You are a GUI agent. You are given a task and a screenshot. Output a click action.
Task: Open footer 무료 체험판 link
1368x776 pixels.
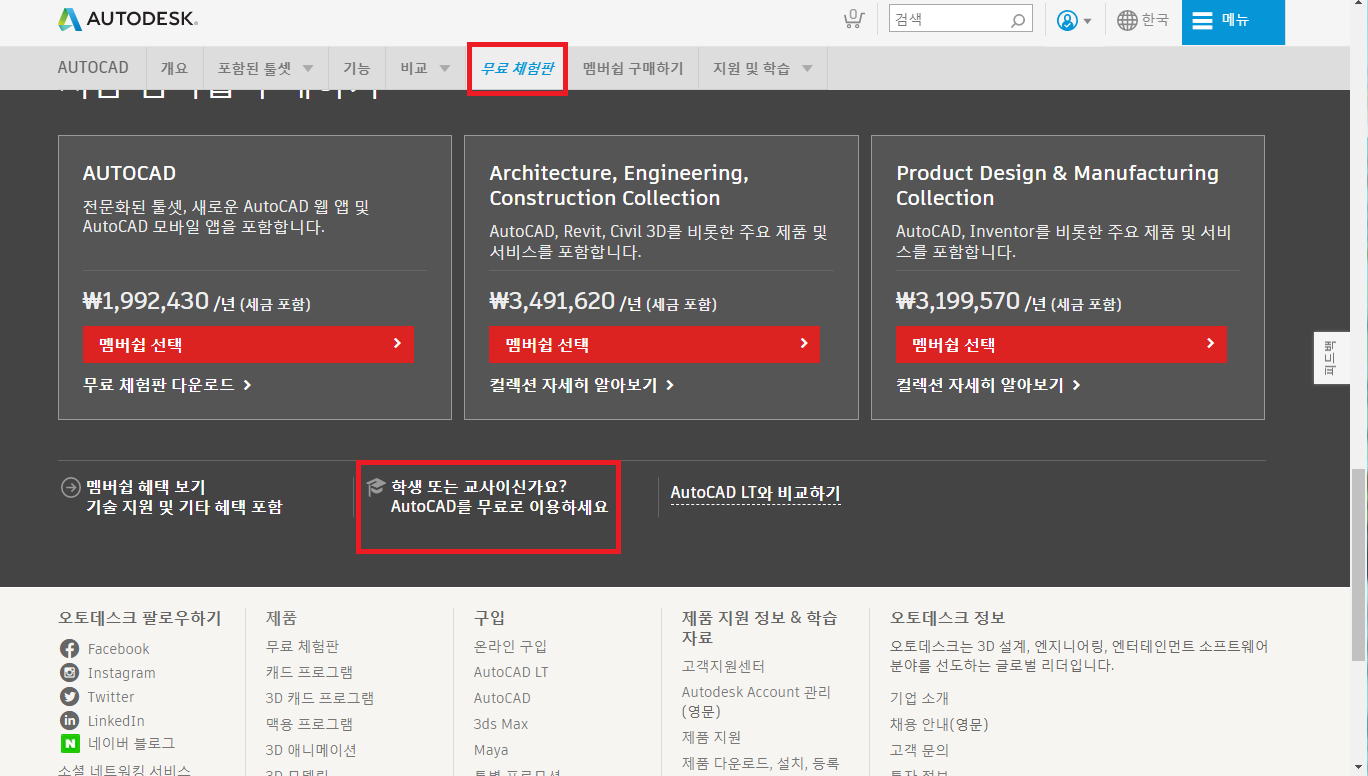pos(302,646)
